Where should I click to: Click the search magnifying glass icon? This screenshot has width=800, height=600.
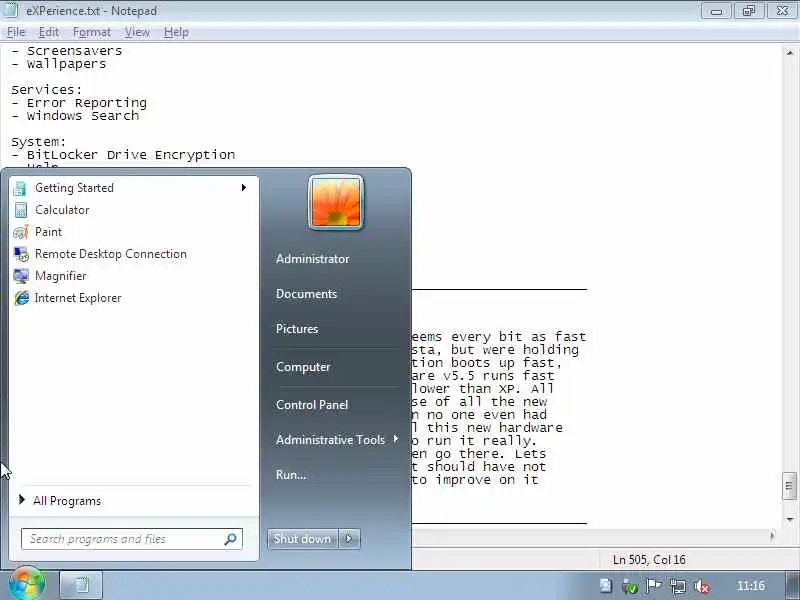pos(230,539)
